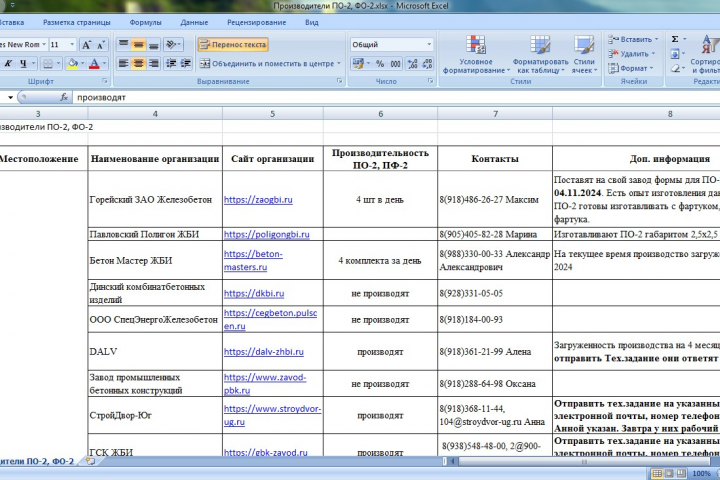Apply thousands separator style (000)
This screenshot has height=480, width=720.
tap(395, 63)
